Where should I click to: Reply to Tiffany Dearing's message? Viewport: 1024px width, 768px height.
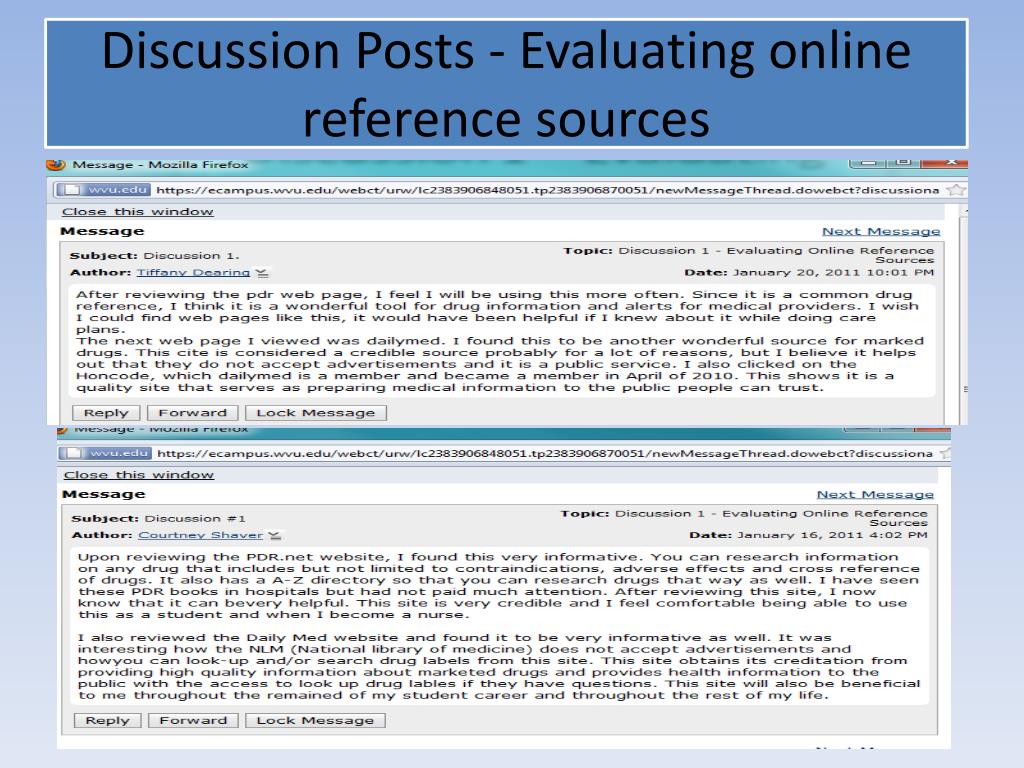106,413
